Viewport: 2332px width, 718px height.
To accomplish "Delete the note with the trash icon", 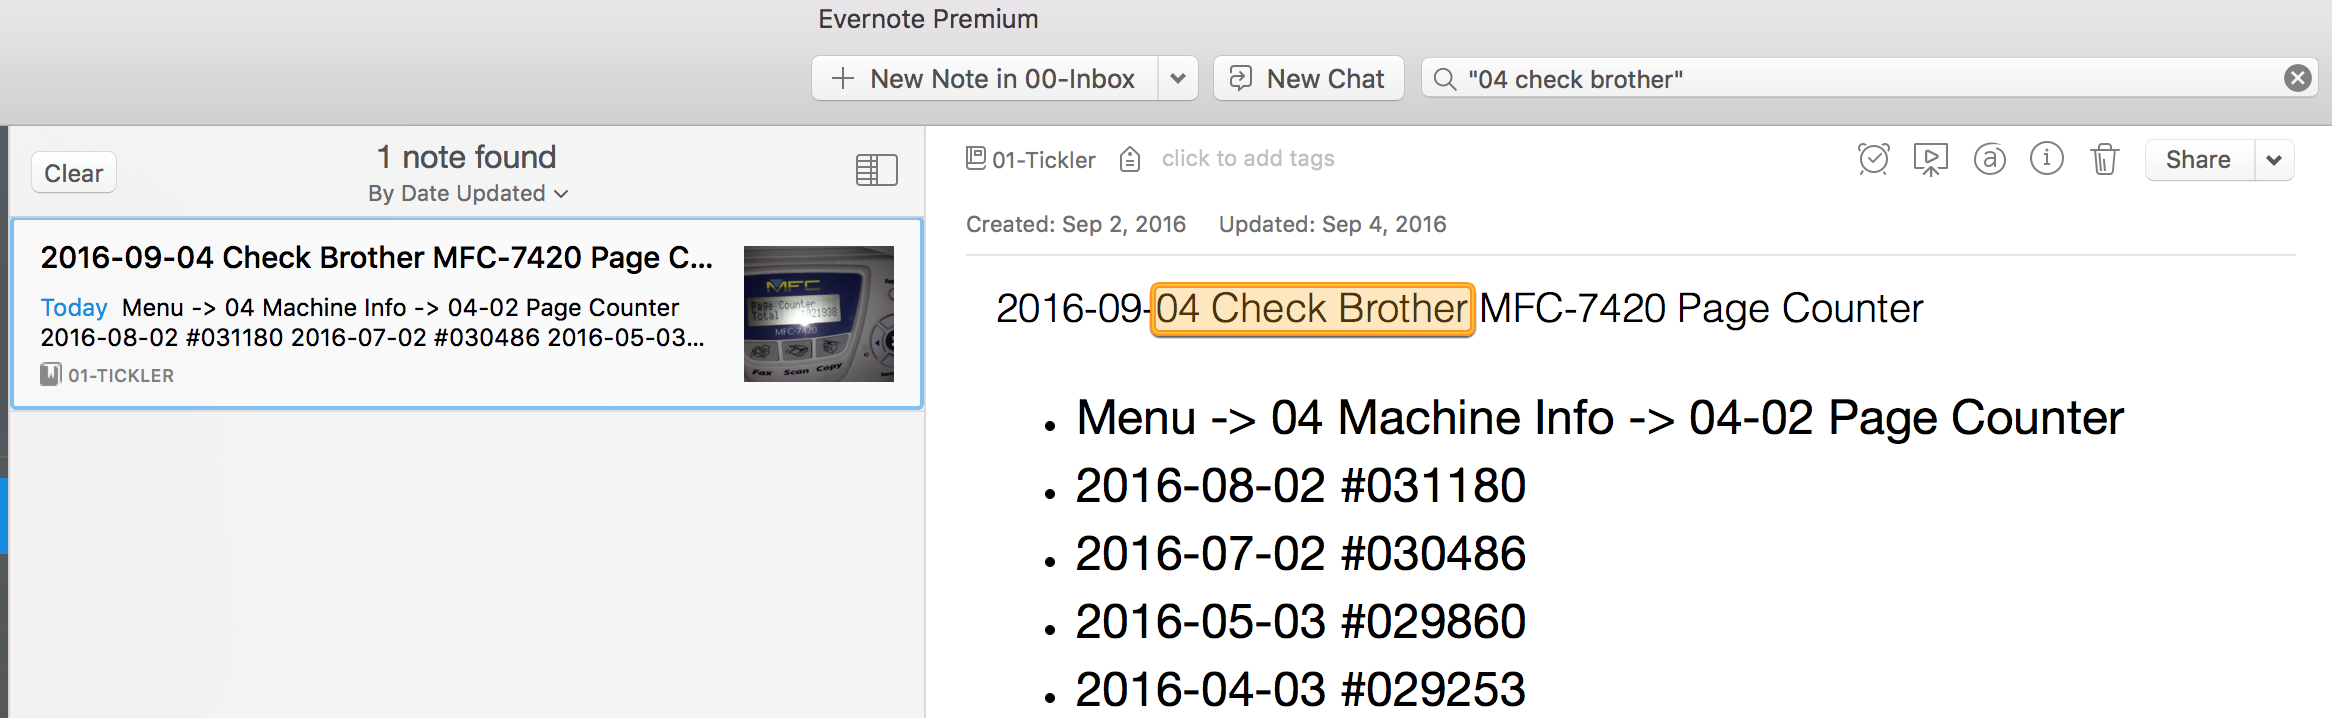I will click(2105, 160).
